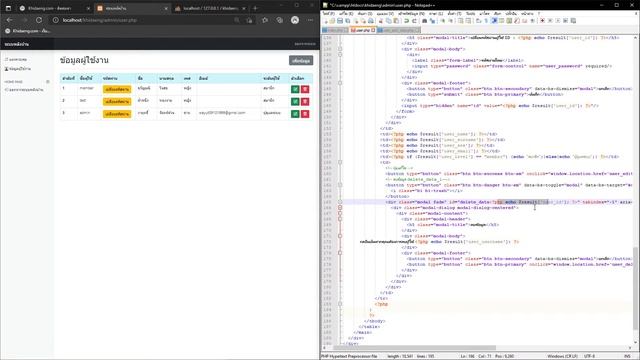This screenshot has width=640, height=360.
Task: Click the New file icon in Notepad++ toolbar
Action: pyautogui.click(x=325, y=20)
